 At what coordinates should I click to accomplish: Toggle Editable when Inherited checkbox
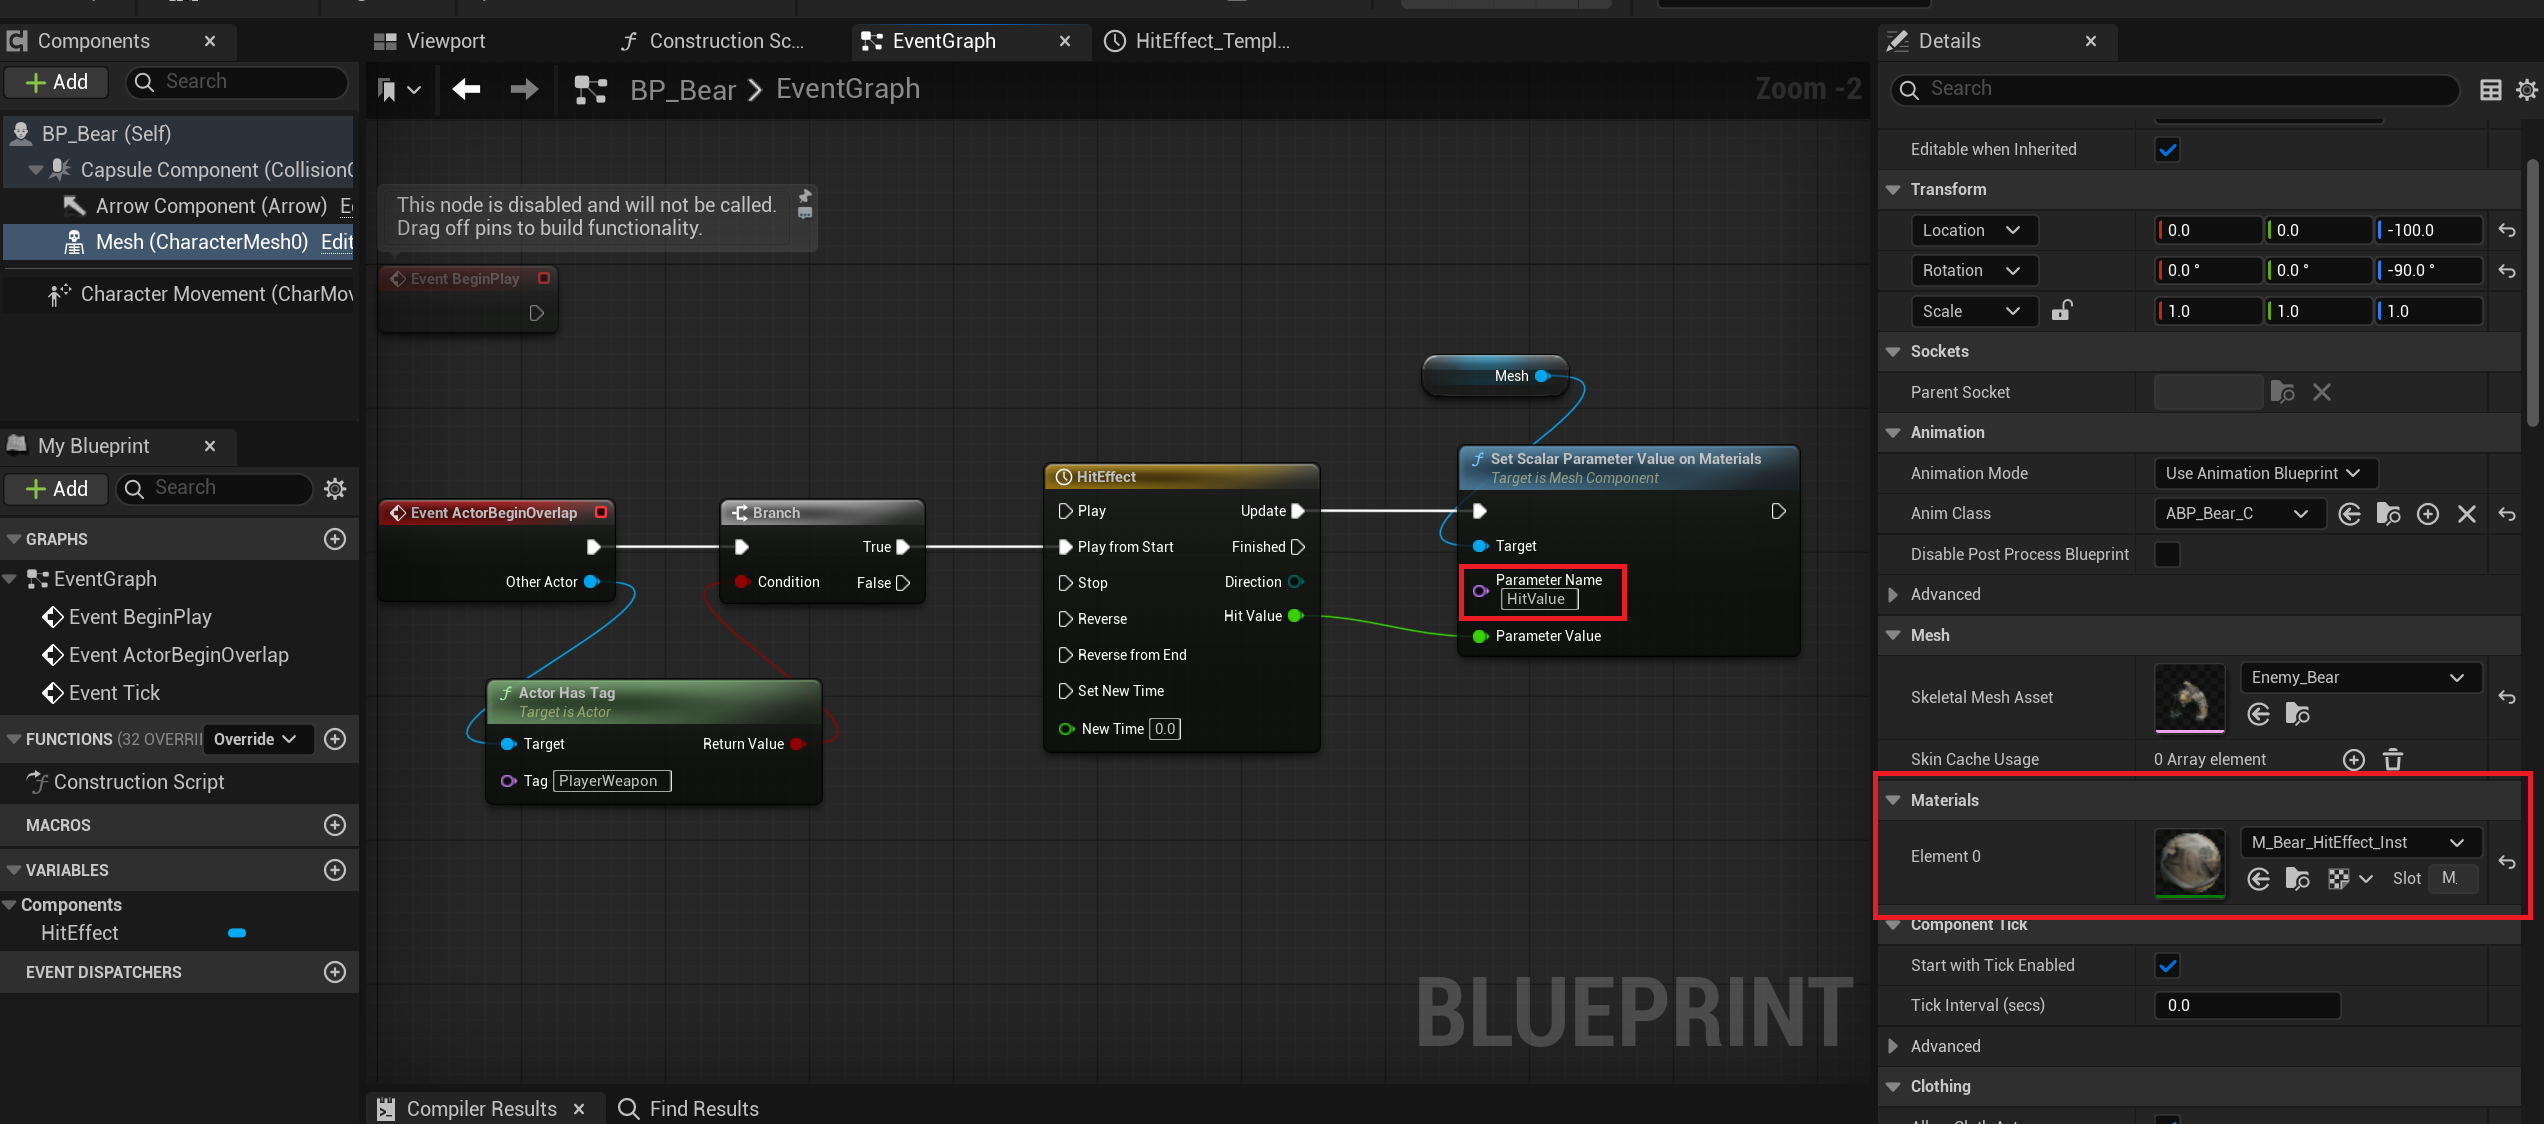[2167, 150]
